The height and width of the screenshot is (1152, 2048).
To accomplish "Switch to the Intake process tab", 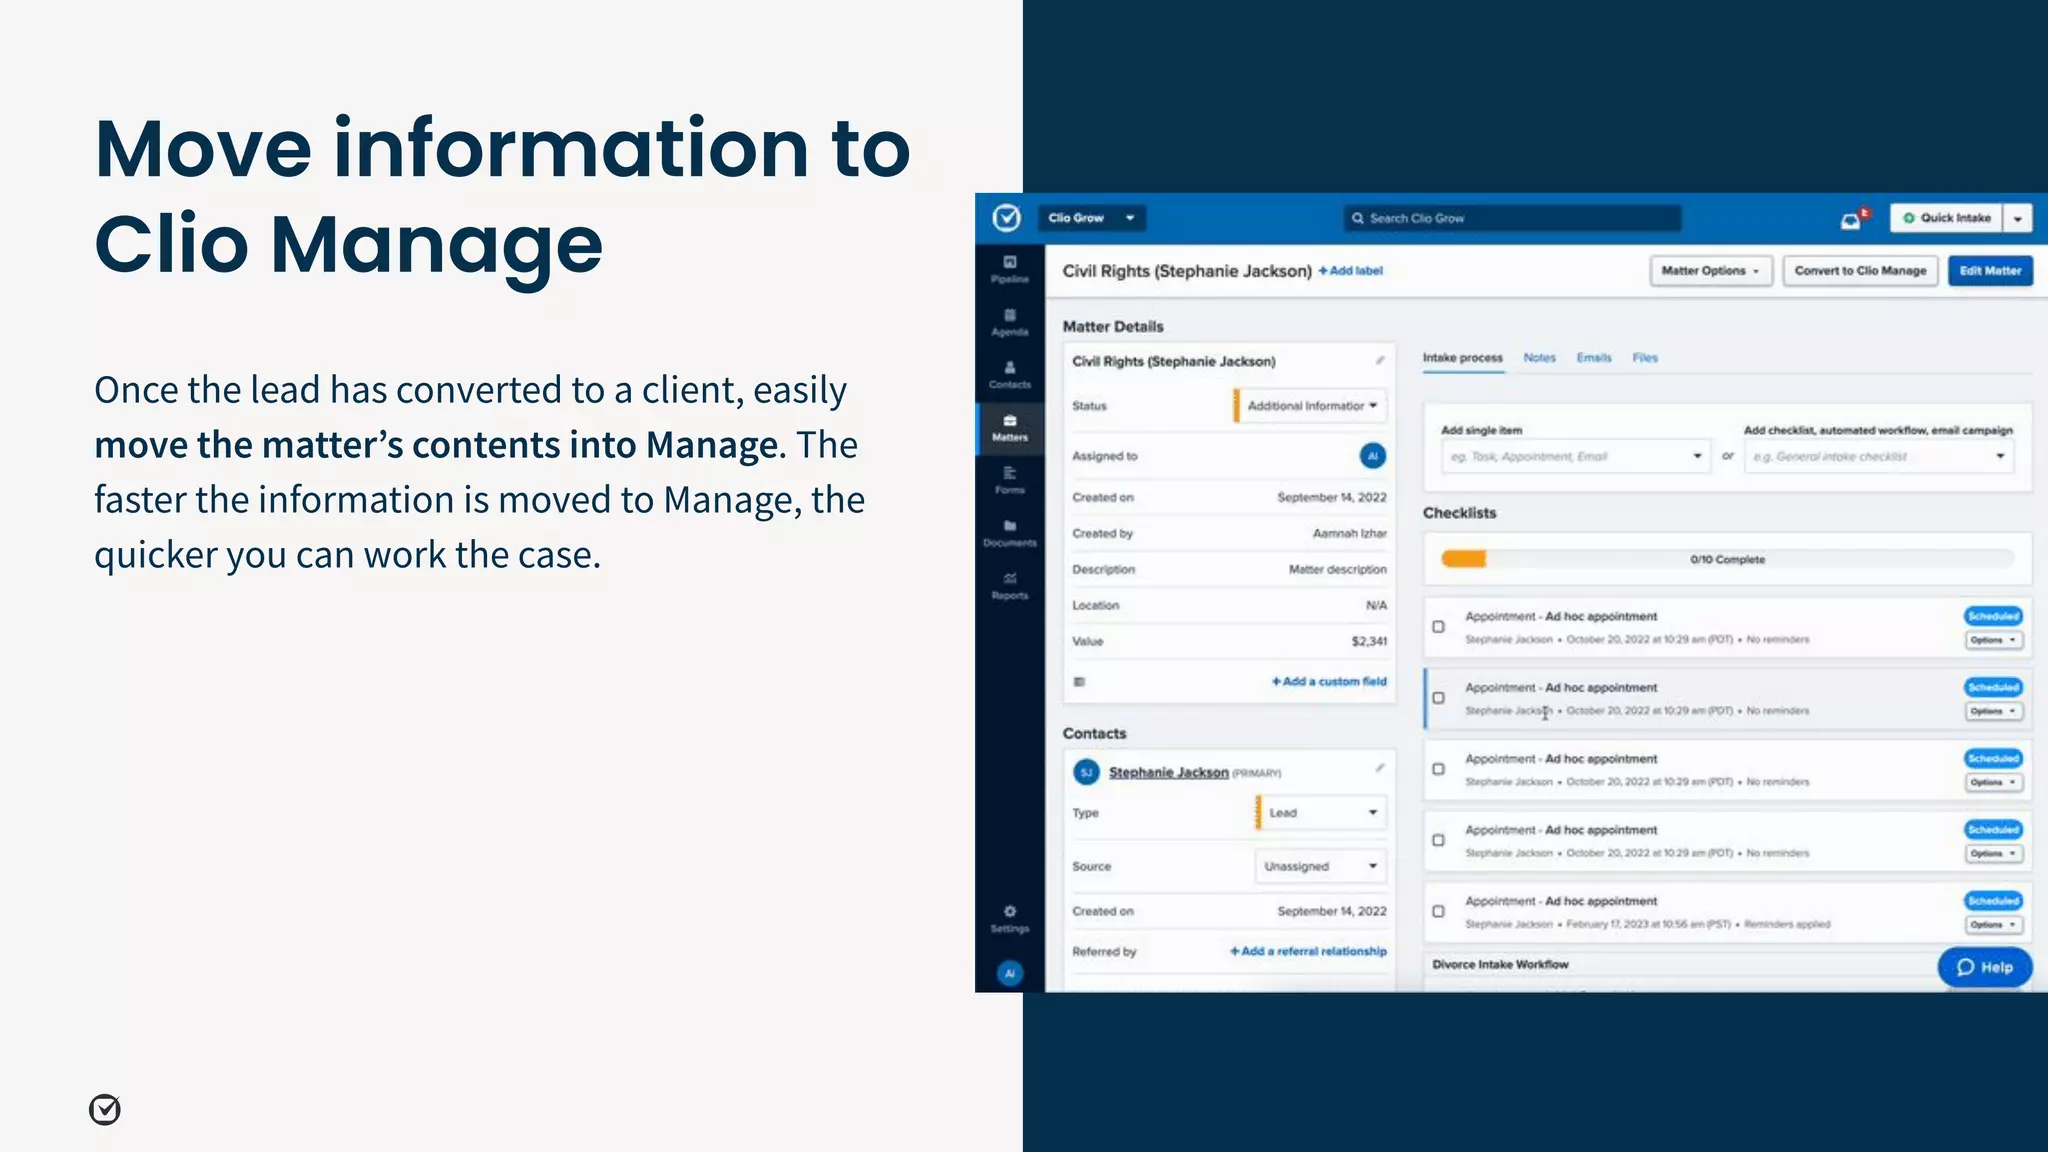I will click(x=1462, y=358).
